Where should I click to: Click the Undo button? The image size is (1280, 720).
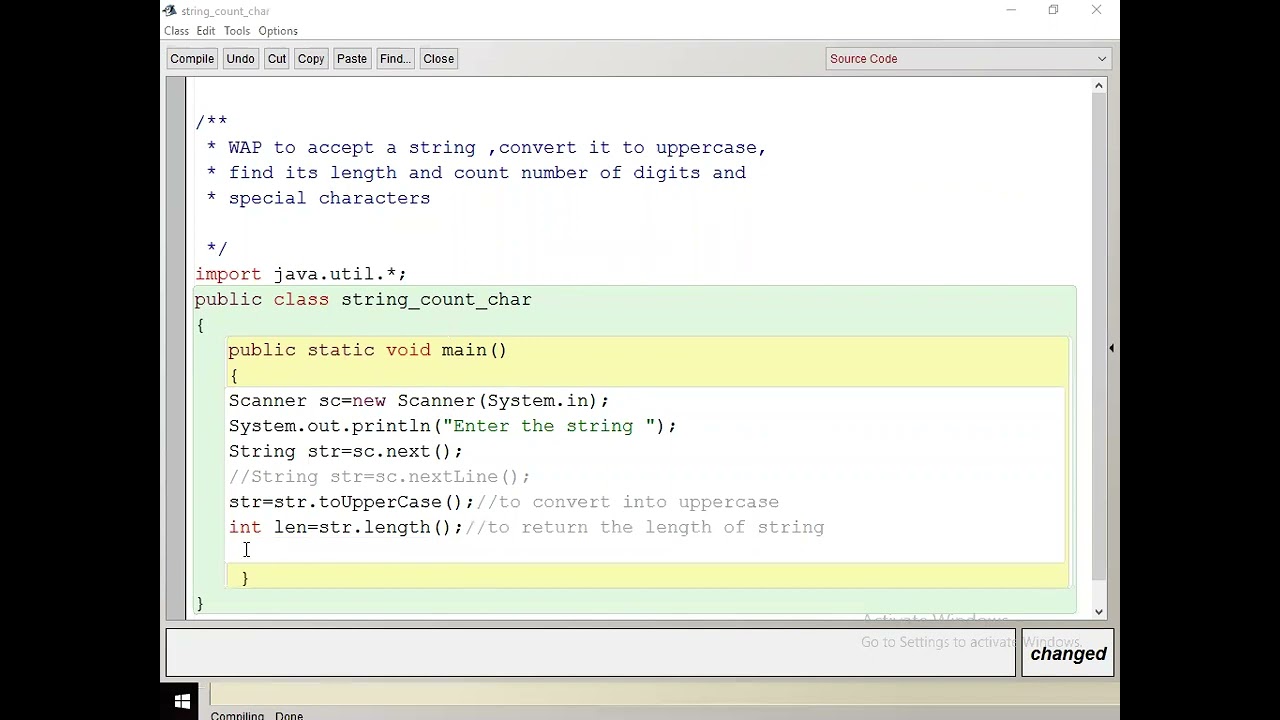point(240,59)
